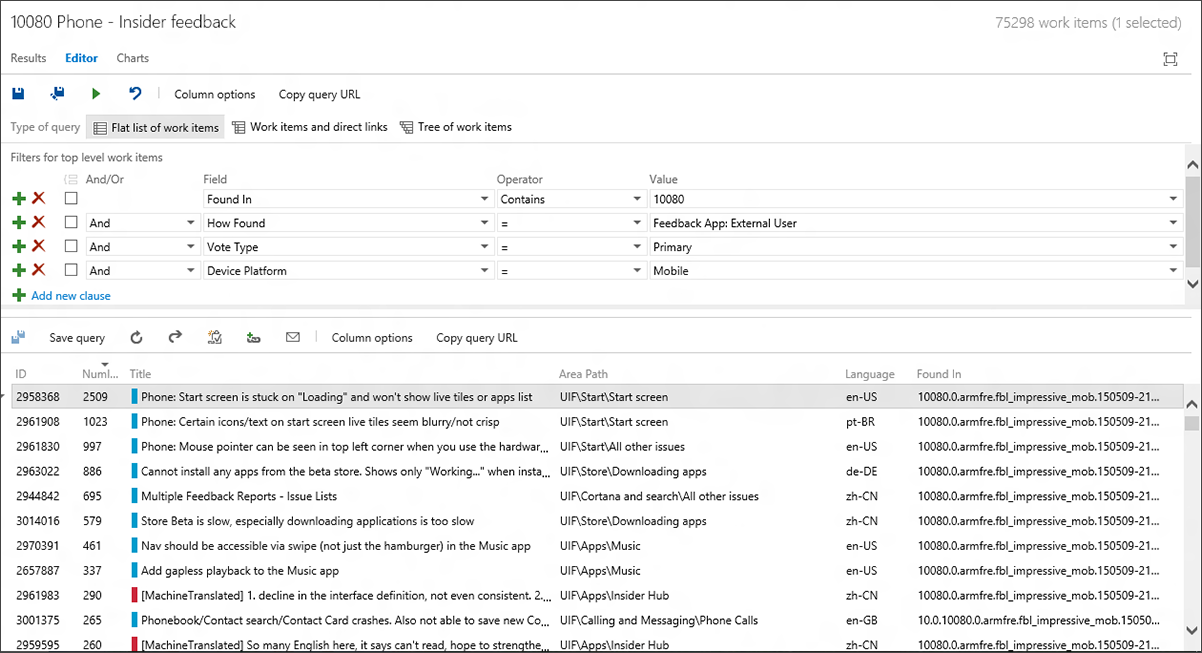Image resolution: width=1202 pixels, height=653 pixels.
Task: Run the query with the green play icon
Action: coord(95,93)
